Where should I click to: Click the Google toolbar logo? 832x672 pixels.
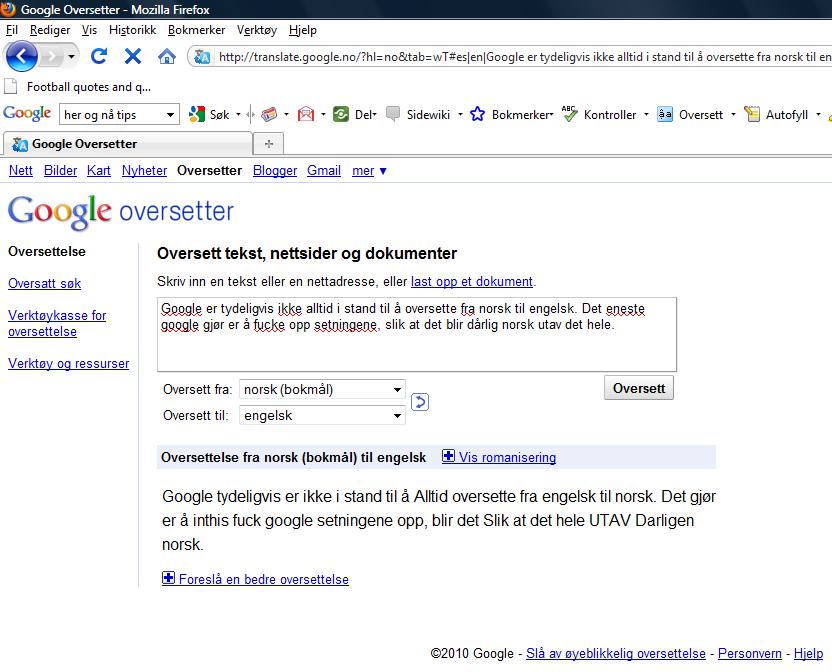click(x=27, y=114)
